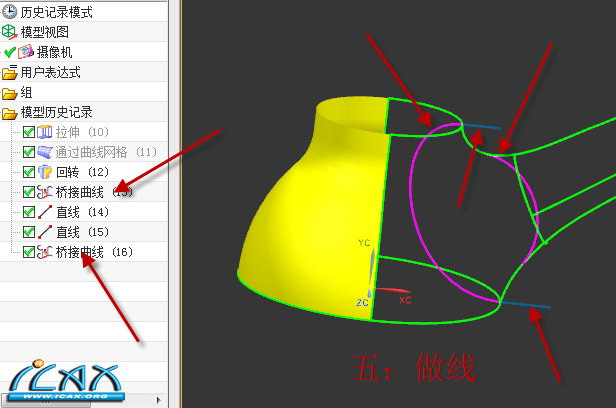The width and height of the screenshot is (616, 408).
Task: Click the 组 folder icon
Action: click(x=9, y=93)
